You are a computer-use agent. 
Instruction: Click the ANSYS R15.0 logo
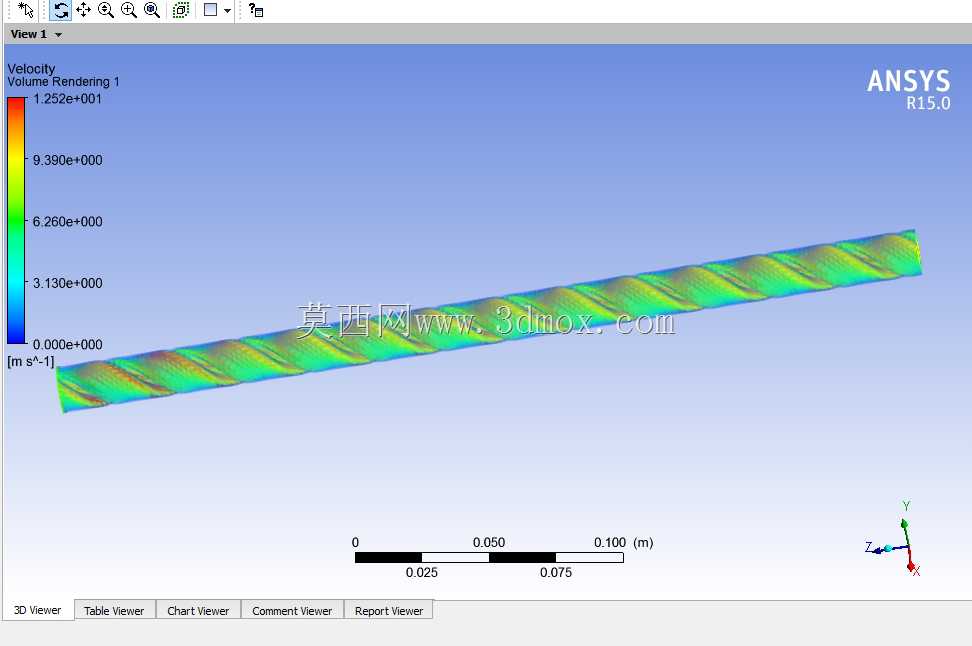(908, 90)
